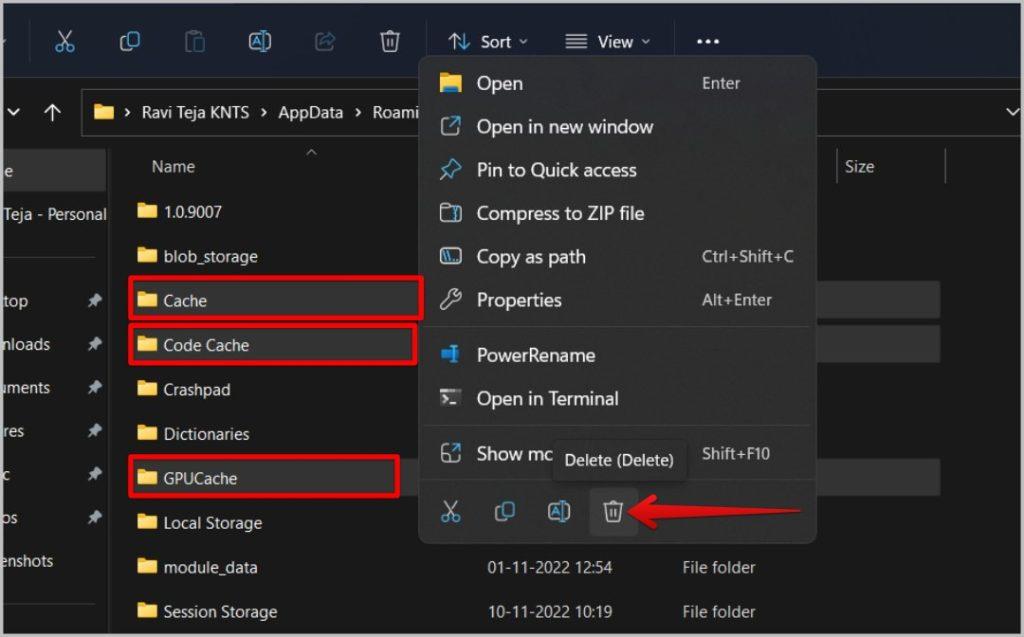Screen dimensions: 1024x637
Task: Choose Properties in the context menu
Action: (617, 300)
